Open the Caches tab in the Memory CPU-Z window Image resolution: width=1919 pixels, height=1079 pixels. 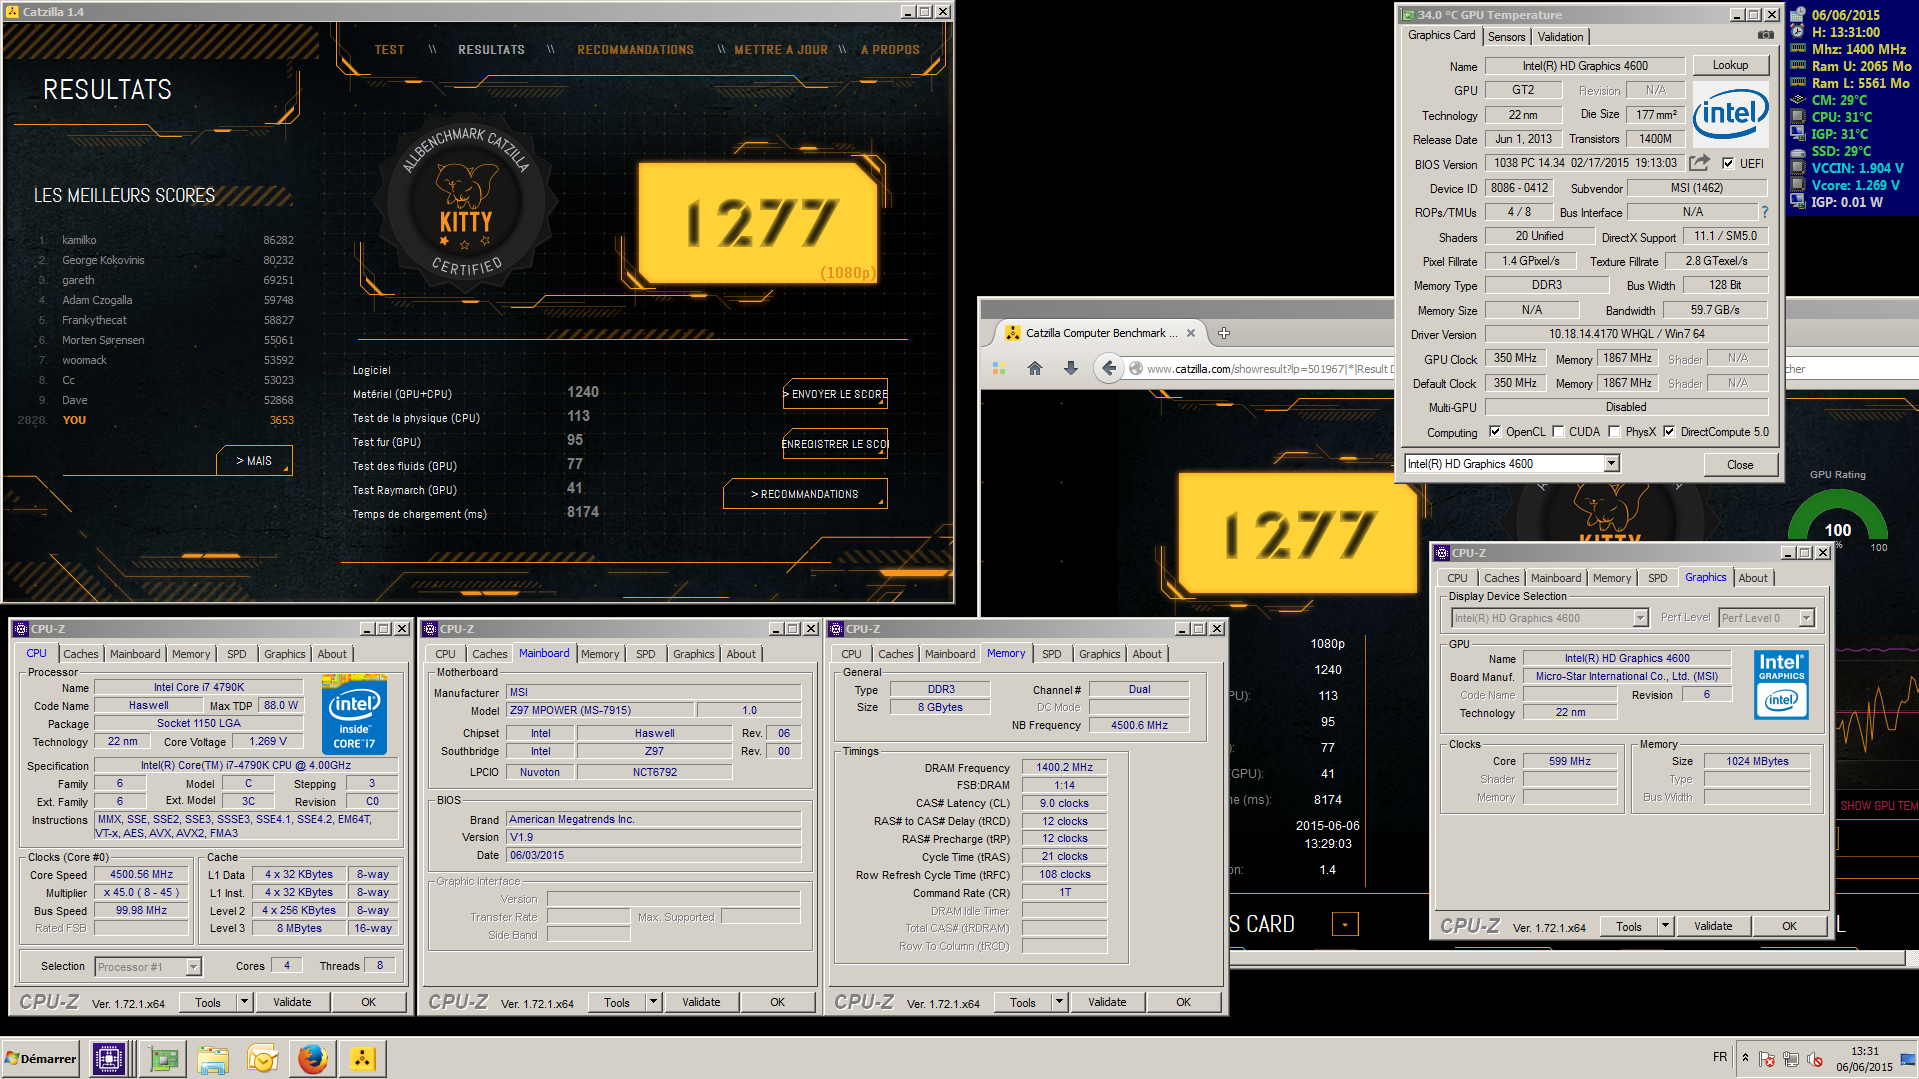[896, 654]
